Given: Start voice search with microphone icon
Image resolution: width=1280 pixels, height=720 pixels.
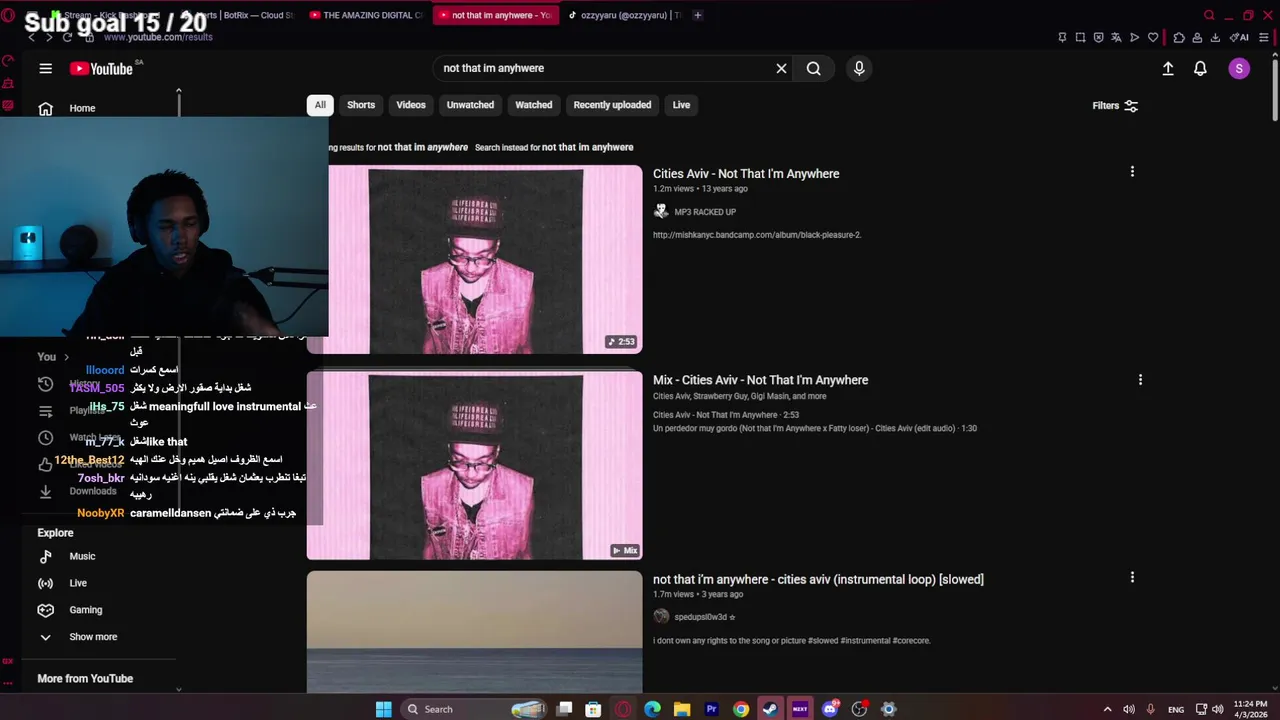Looking at the screenshot, I should 858,68.
